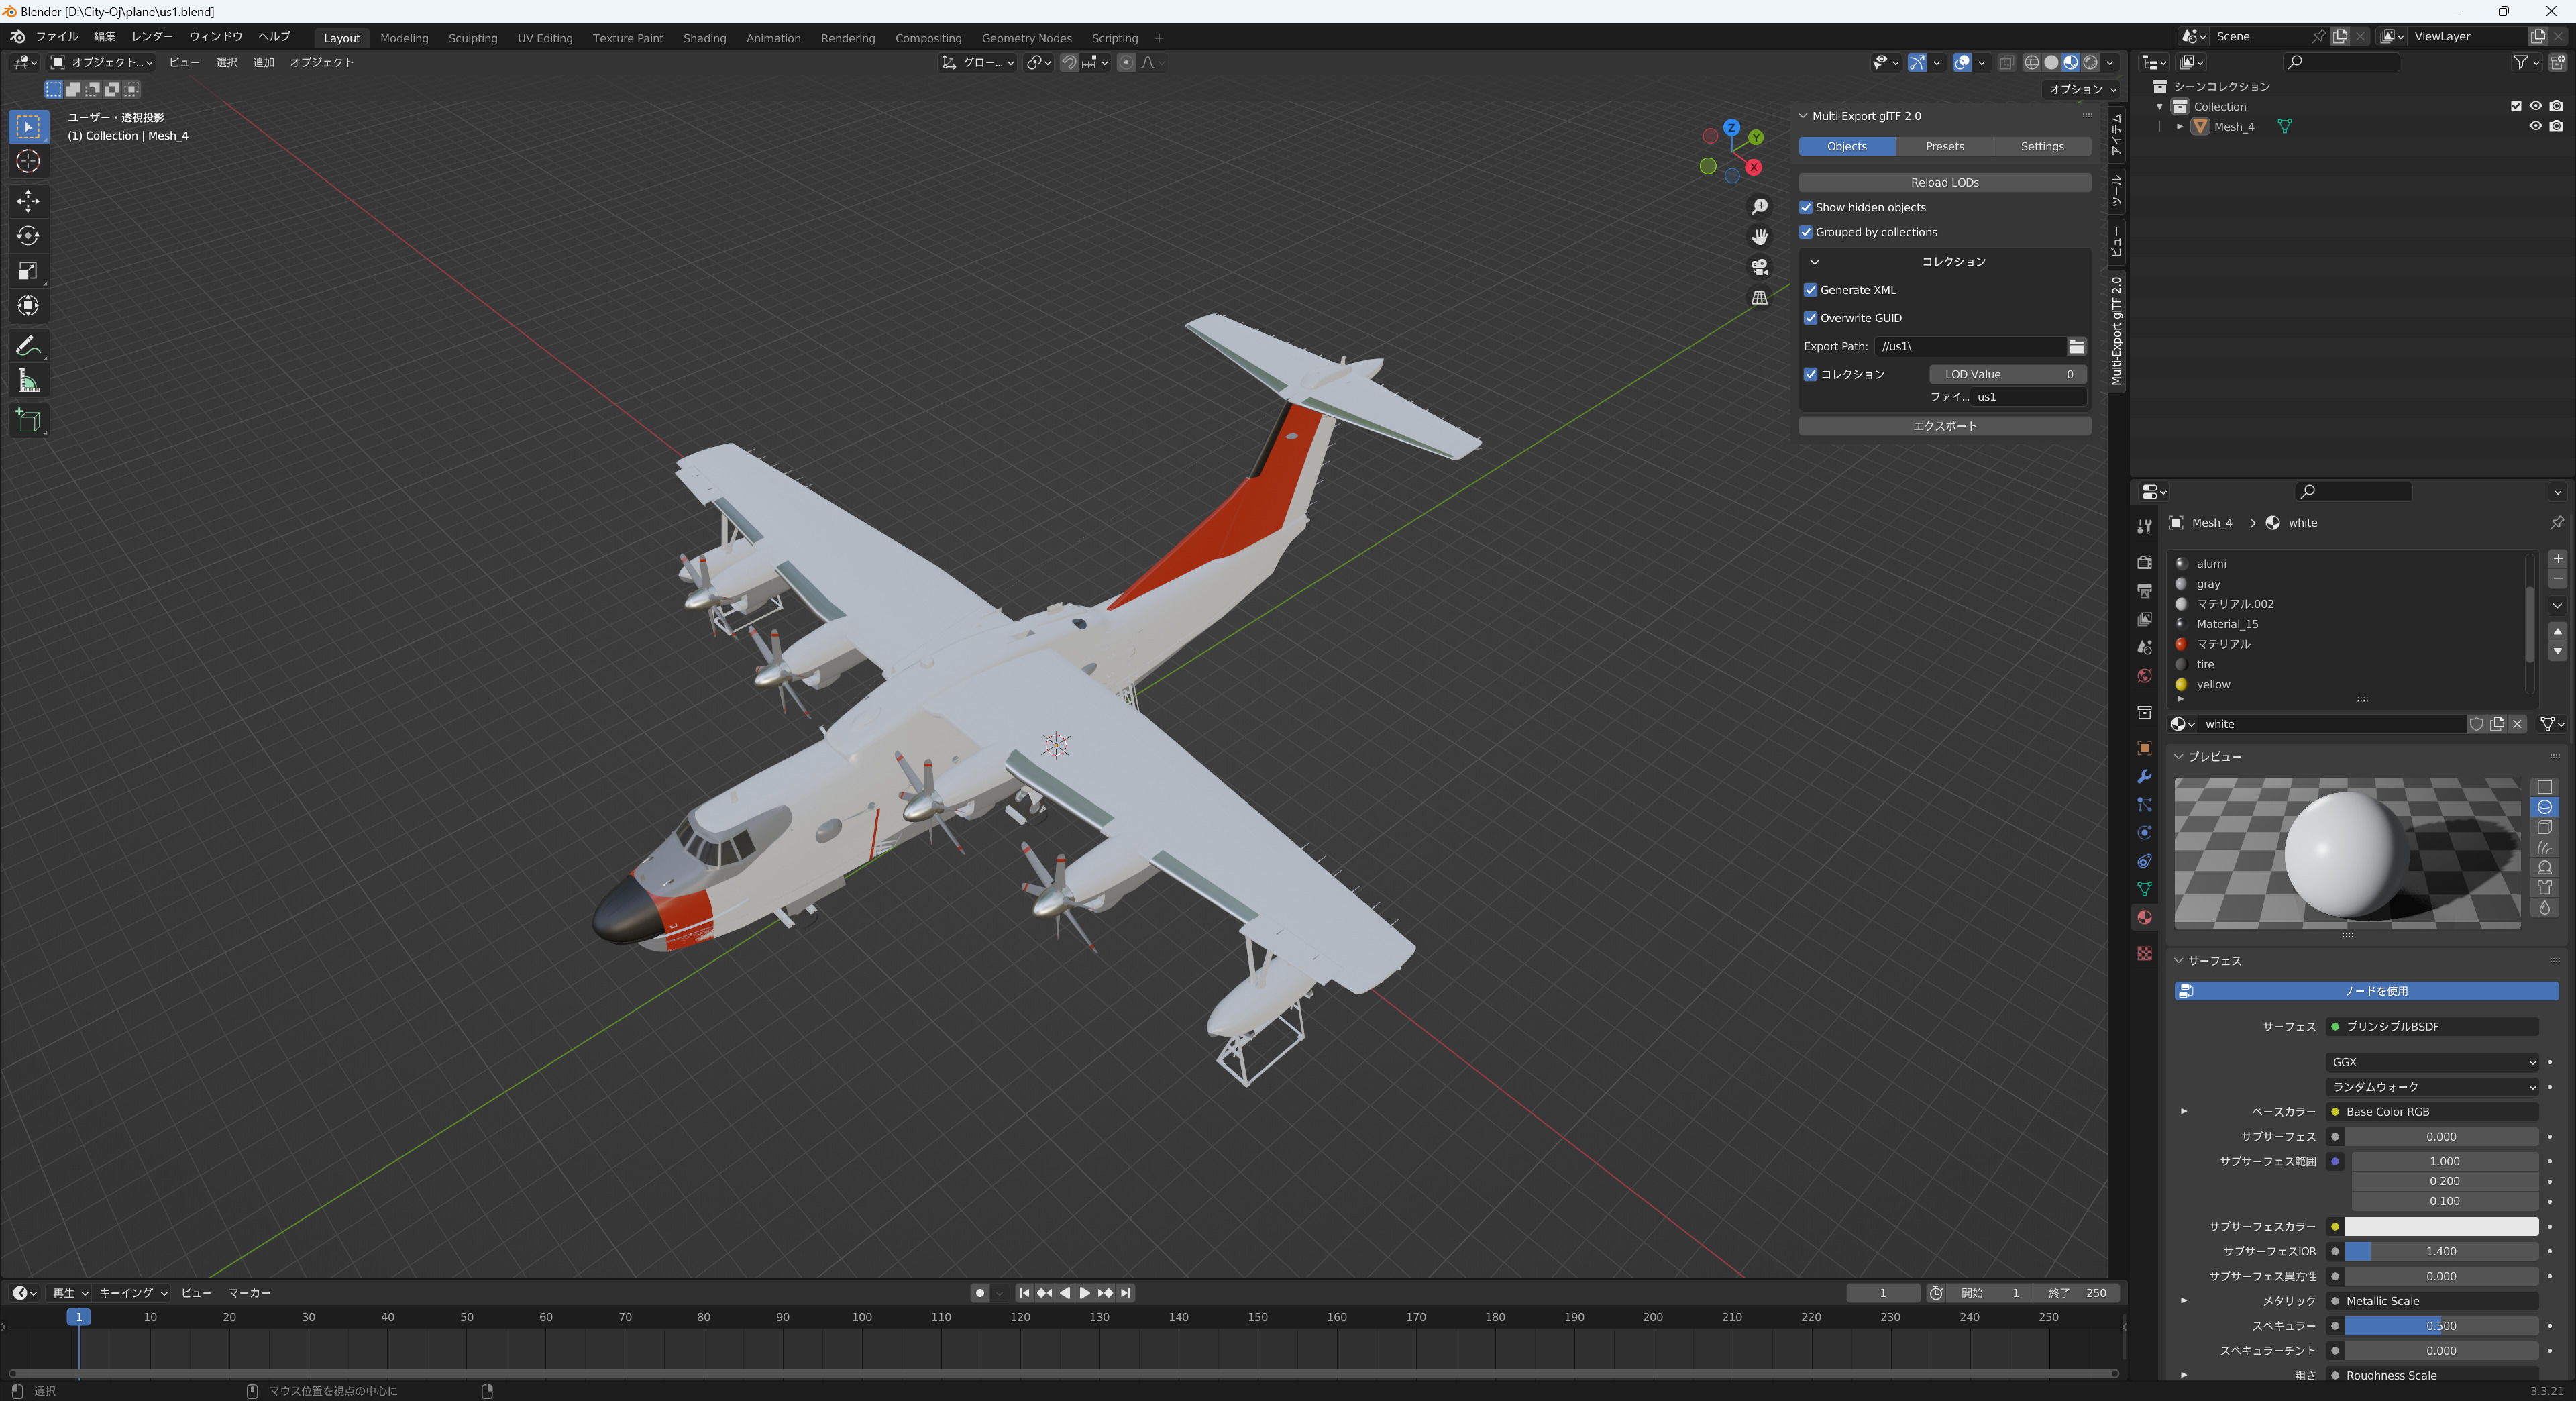Screen dimensions: 2576x1401
Task: Open the レンダー menu
Action: coord(152,36)
